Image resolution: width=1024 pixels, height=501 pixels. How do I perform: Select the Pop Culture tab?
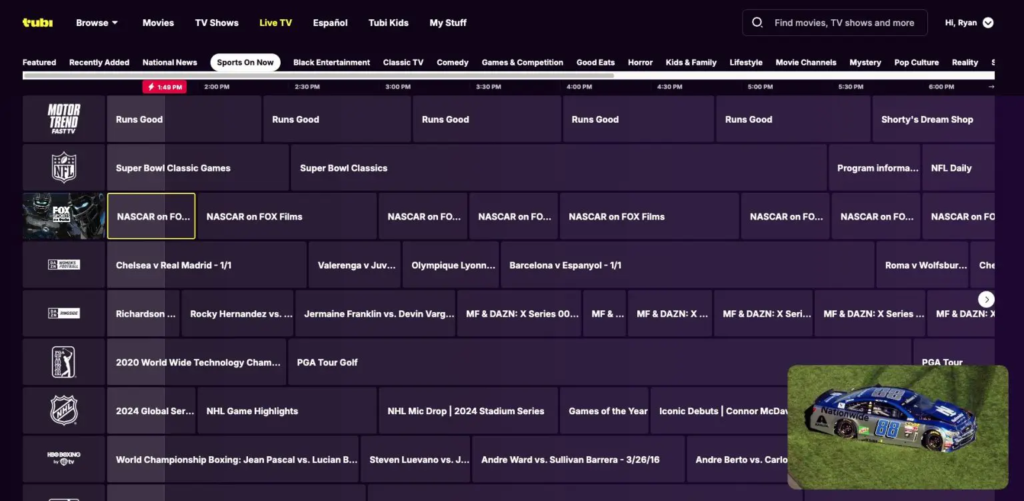point(916,63)
